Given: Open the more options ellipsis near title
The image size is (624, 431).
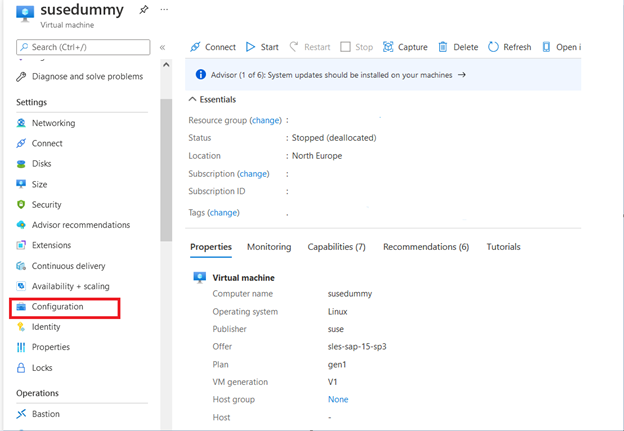Looking at the screenshot, I should pos(164,10).
